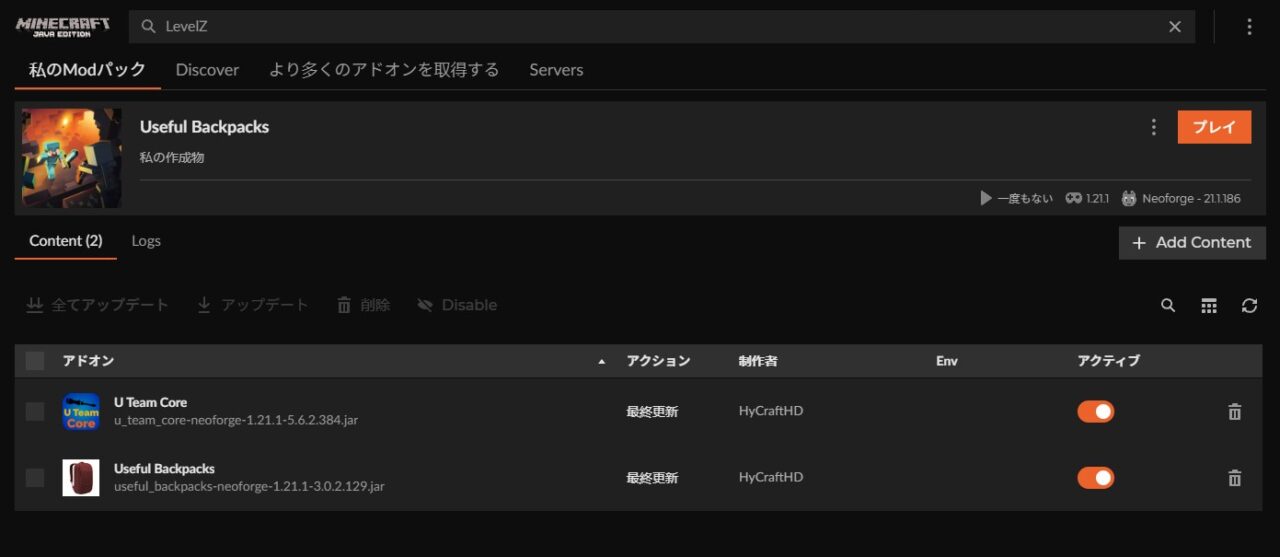Click u_team_core-neoforge jar filename
The width and height of the screenshot is (1280, 557).
click(236, 420)
